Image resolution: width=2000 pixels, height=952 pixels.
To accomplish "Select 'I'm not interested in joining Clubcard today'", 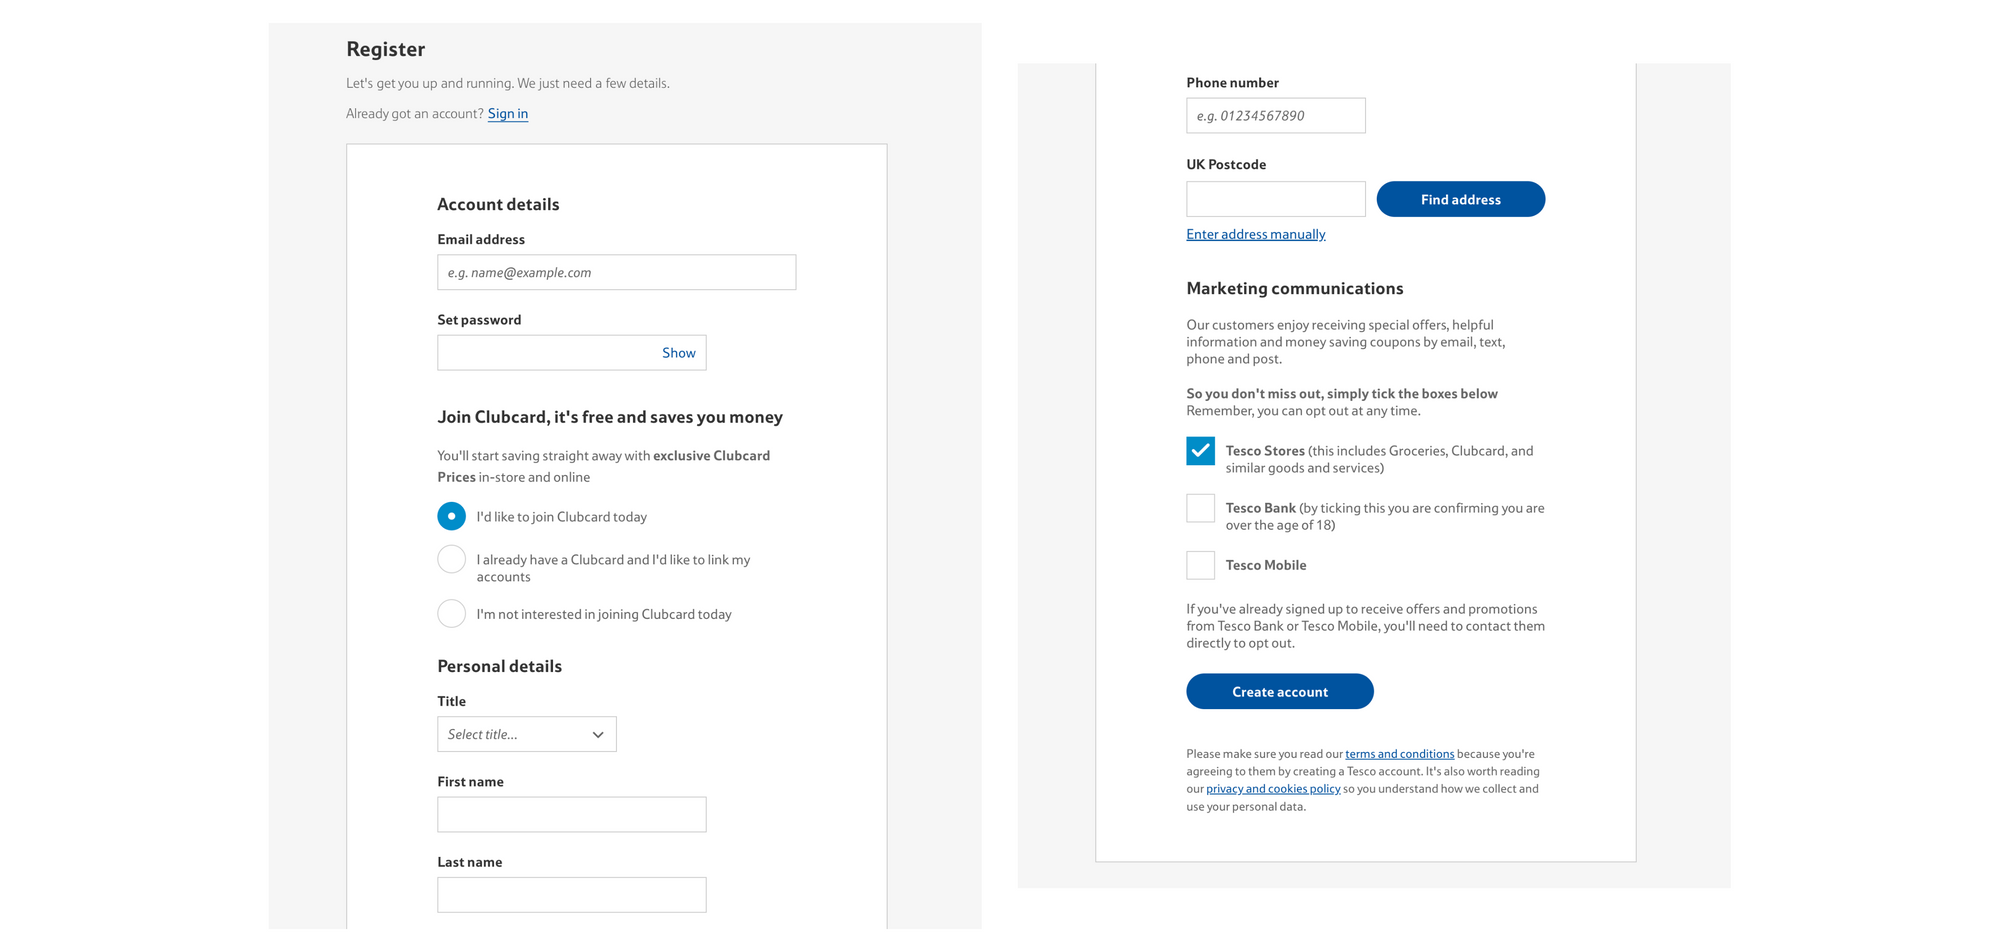I will click(x=451, y=613).
